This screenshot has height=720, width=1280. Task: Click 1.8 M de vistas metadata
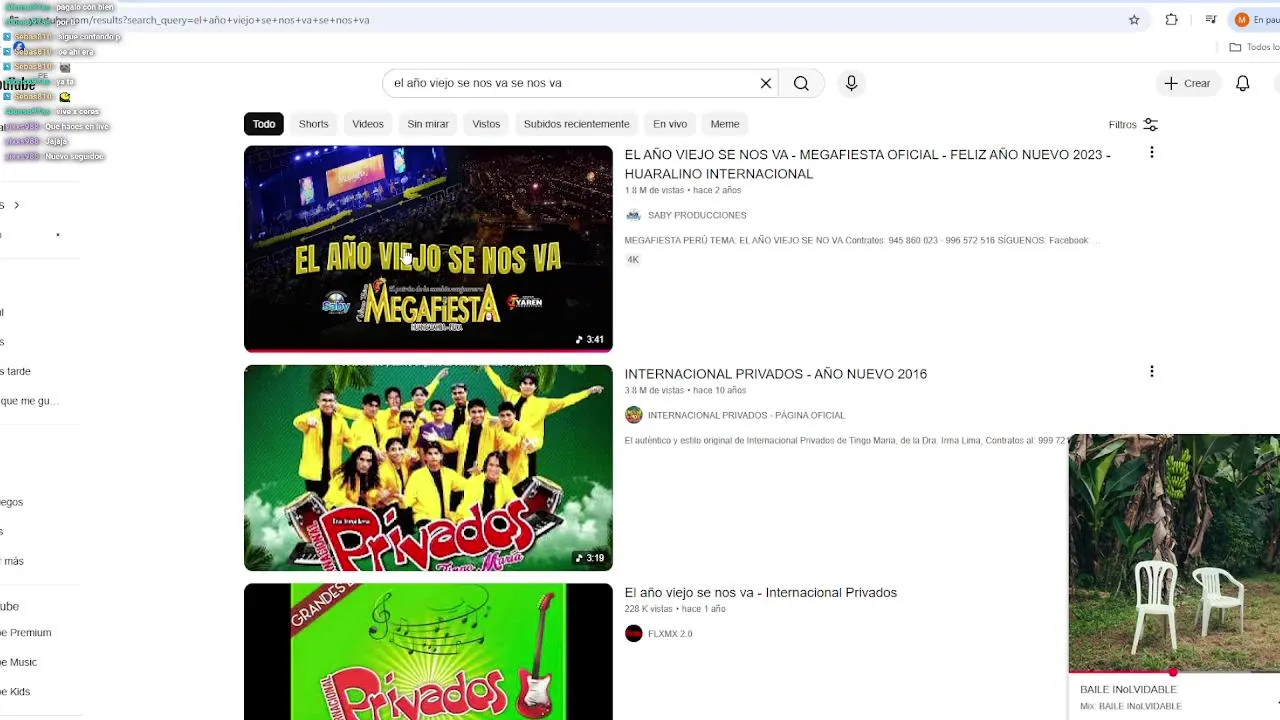pyautogui.click(x=654, y=190)
